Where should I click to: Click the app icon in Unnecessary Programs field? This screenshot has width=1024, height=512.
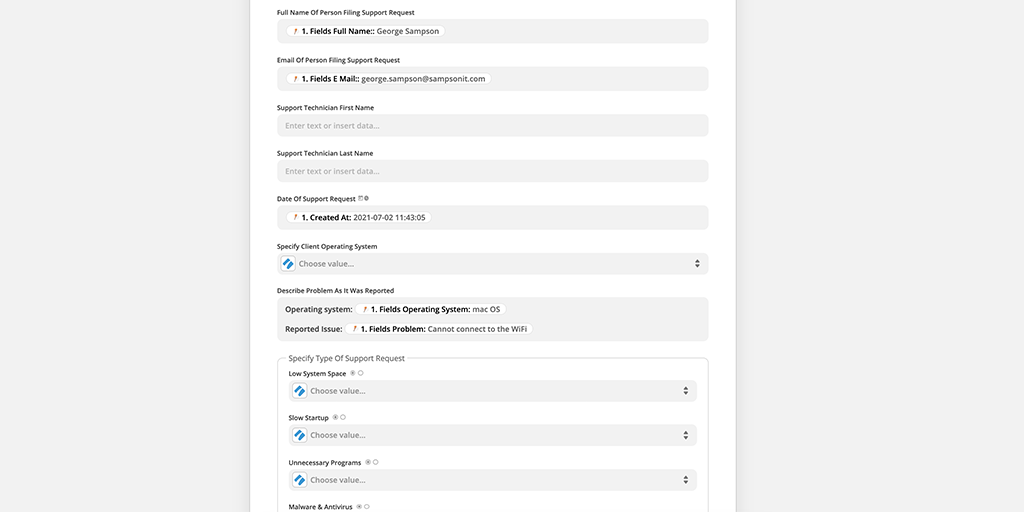(300, 480)
